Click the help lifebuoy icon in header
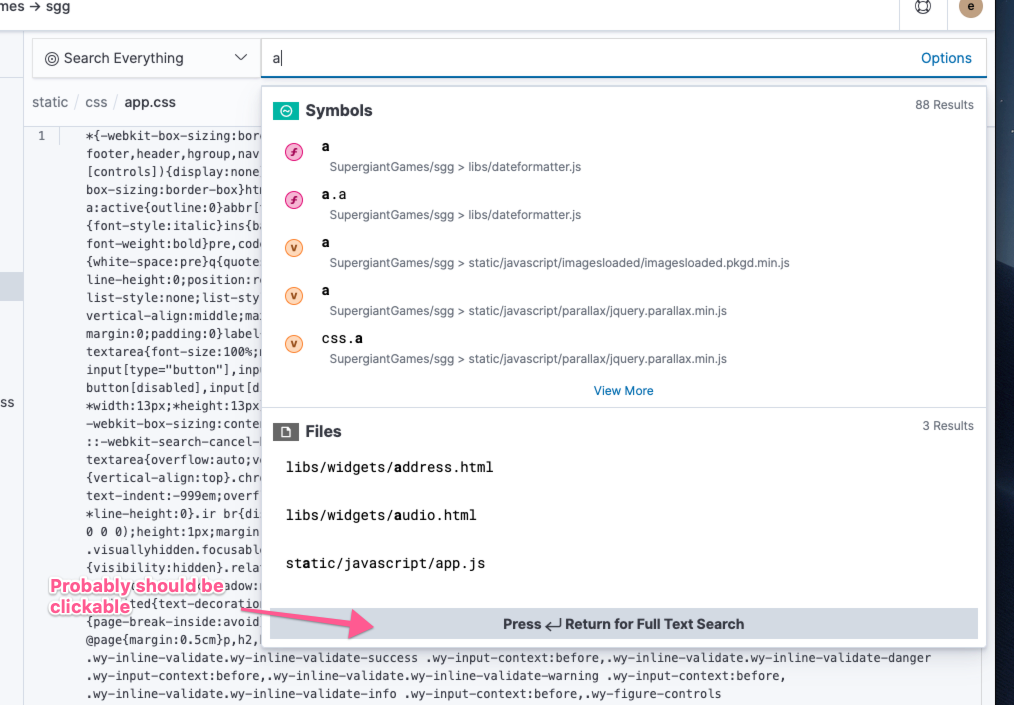The image size is (1014, 705). (x=923, y=7)
